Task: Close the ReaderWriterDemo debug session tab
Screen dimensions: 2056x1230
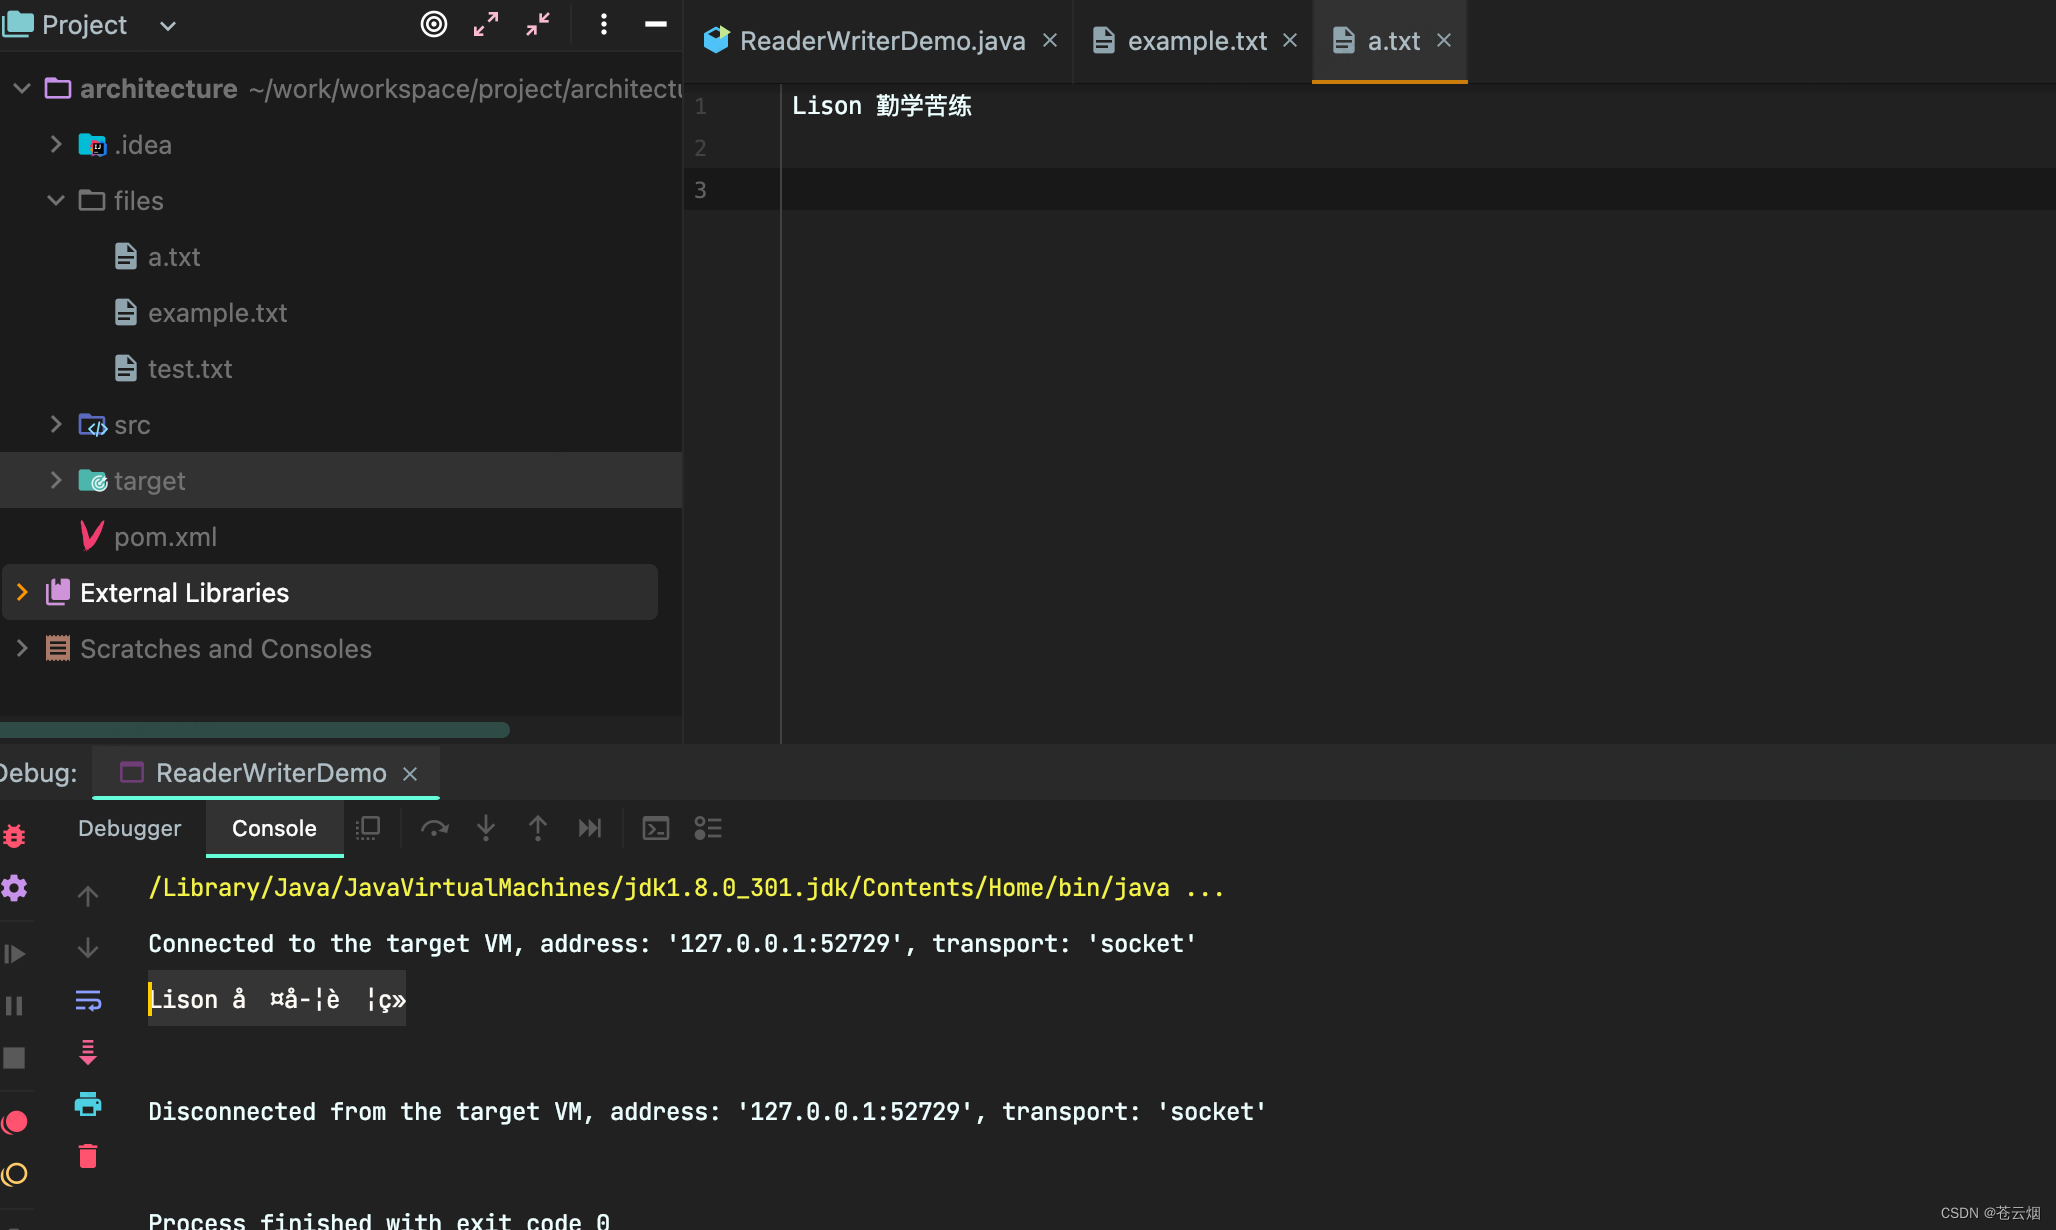Action: (x=410, y=774)
